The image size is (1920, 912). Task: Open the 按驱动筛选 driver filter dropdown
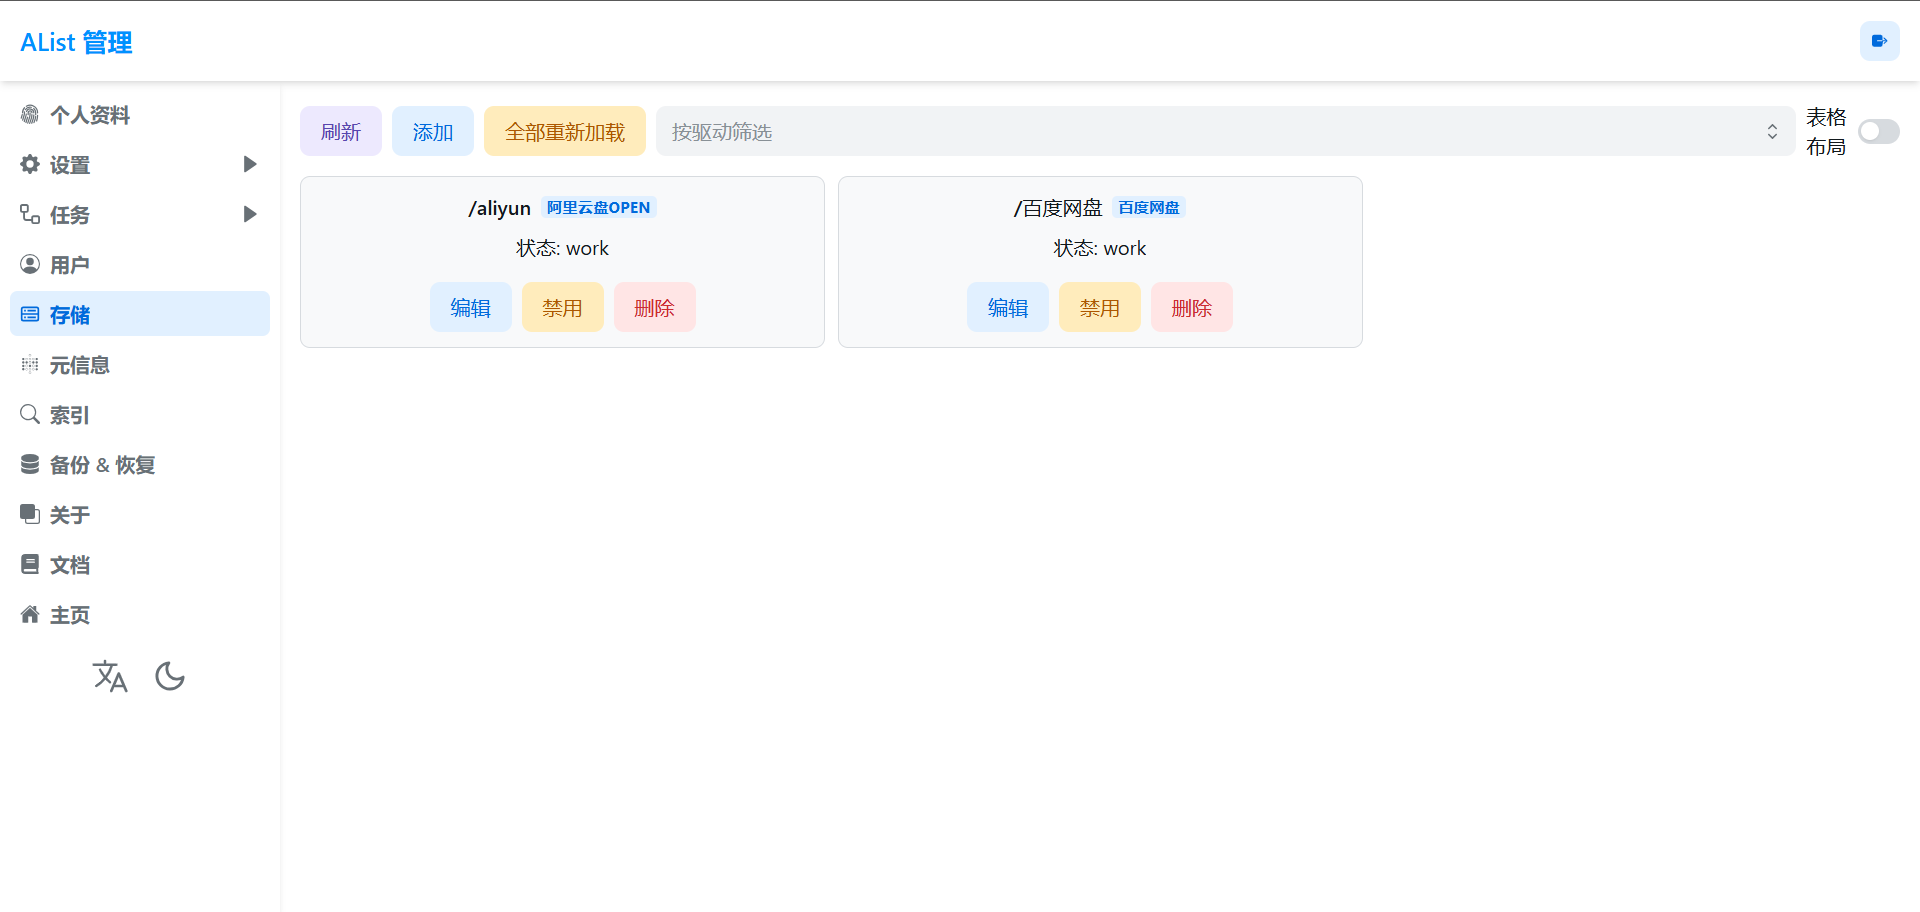point(1225,132)
